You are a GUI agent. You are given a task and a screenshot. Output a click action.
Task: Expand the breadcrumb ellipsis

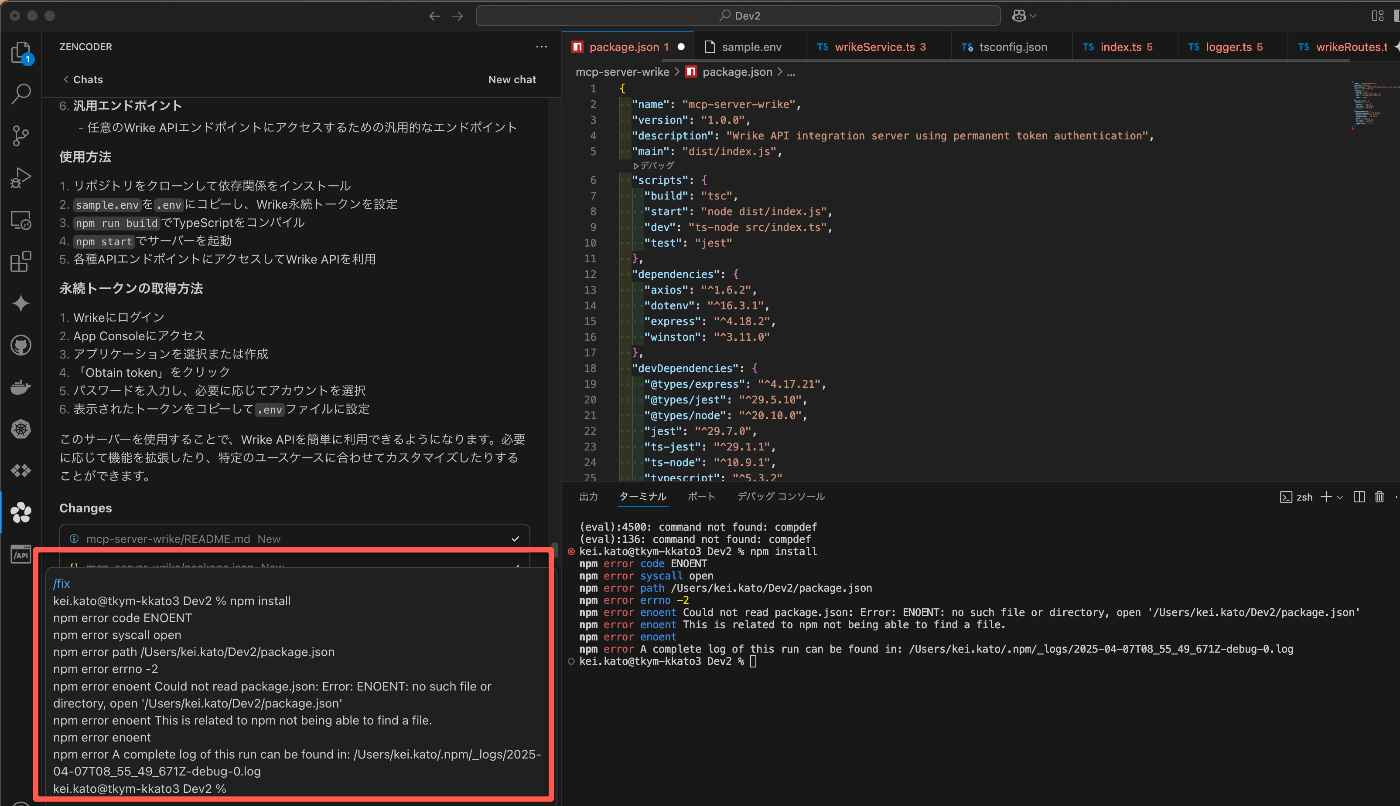point(790,72)
